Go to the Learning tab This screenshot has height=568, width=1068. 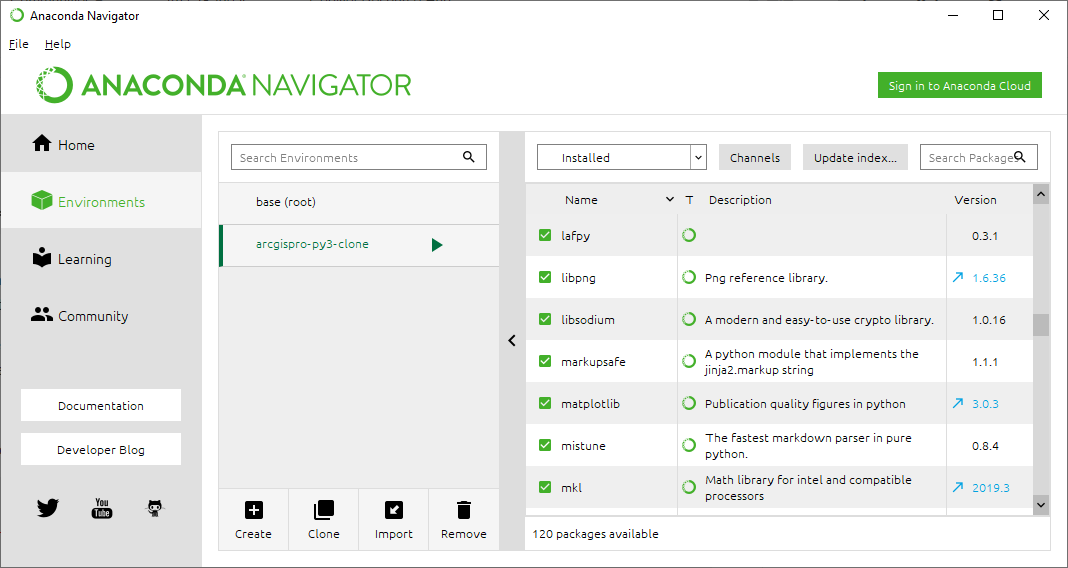coord(101,259)
